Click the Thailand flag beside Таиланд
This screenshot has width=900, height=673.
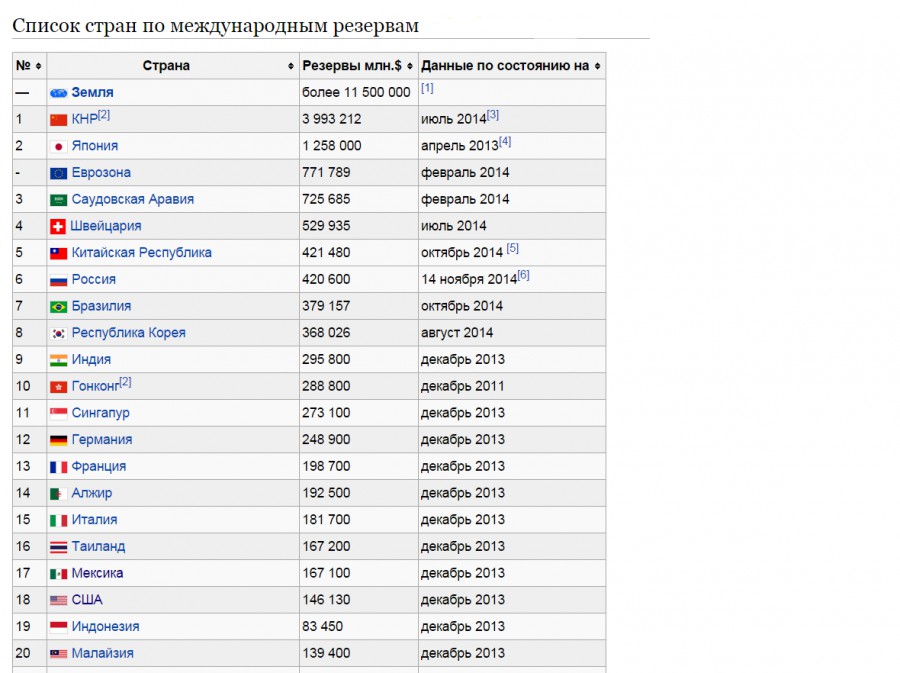click(x=59, y=547)
